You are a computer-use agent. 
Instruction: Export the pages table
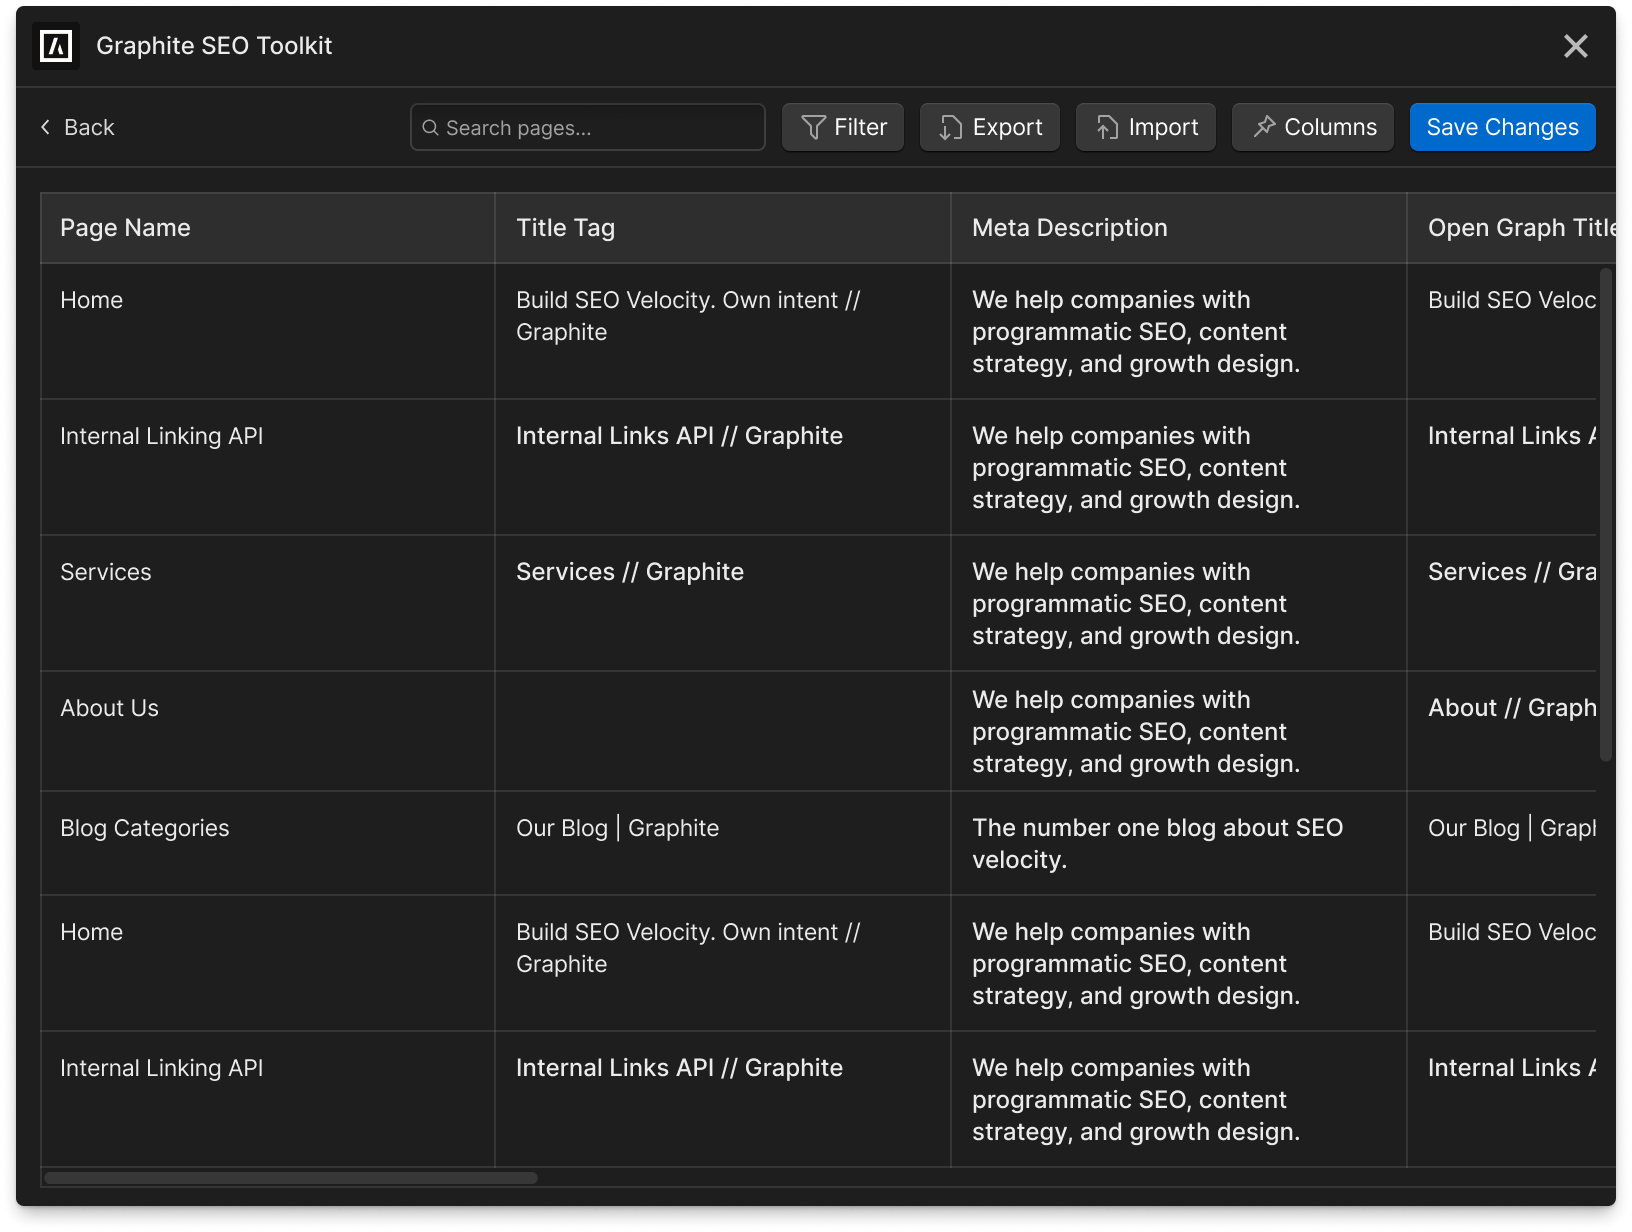tap(990, 127)
